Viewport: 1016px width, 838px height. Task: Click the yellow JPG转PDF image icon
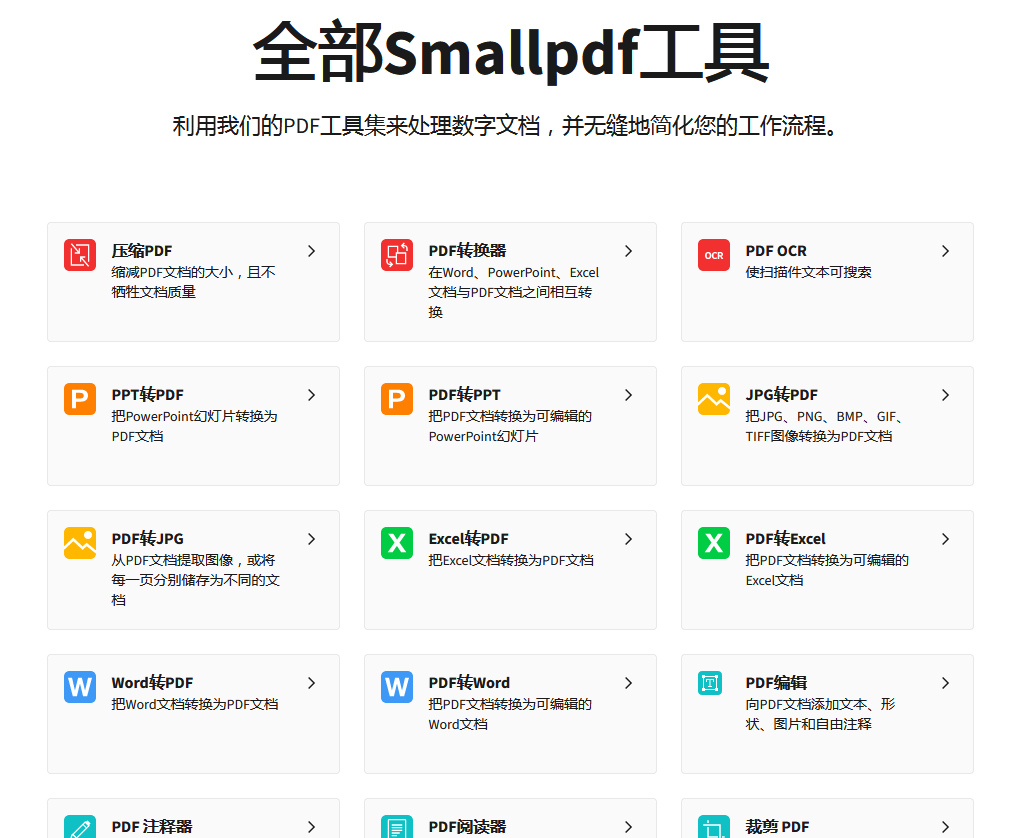tap(714, 399)
